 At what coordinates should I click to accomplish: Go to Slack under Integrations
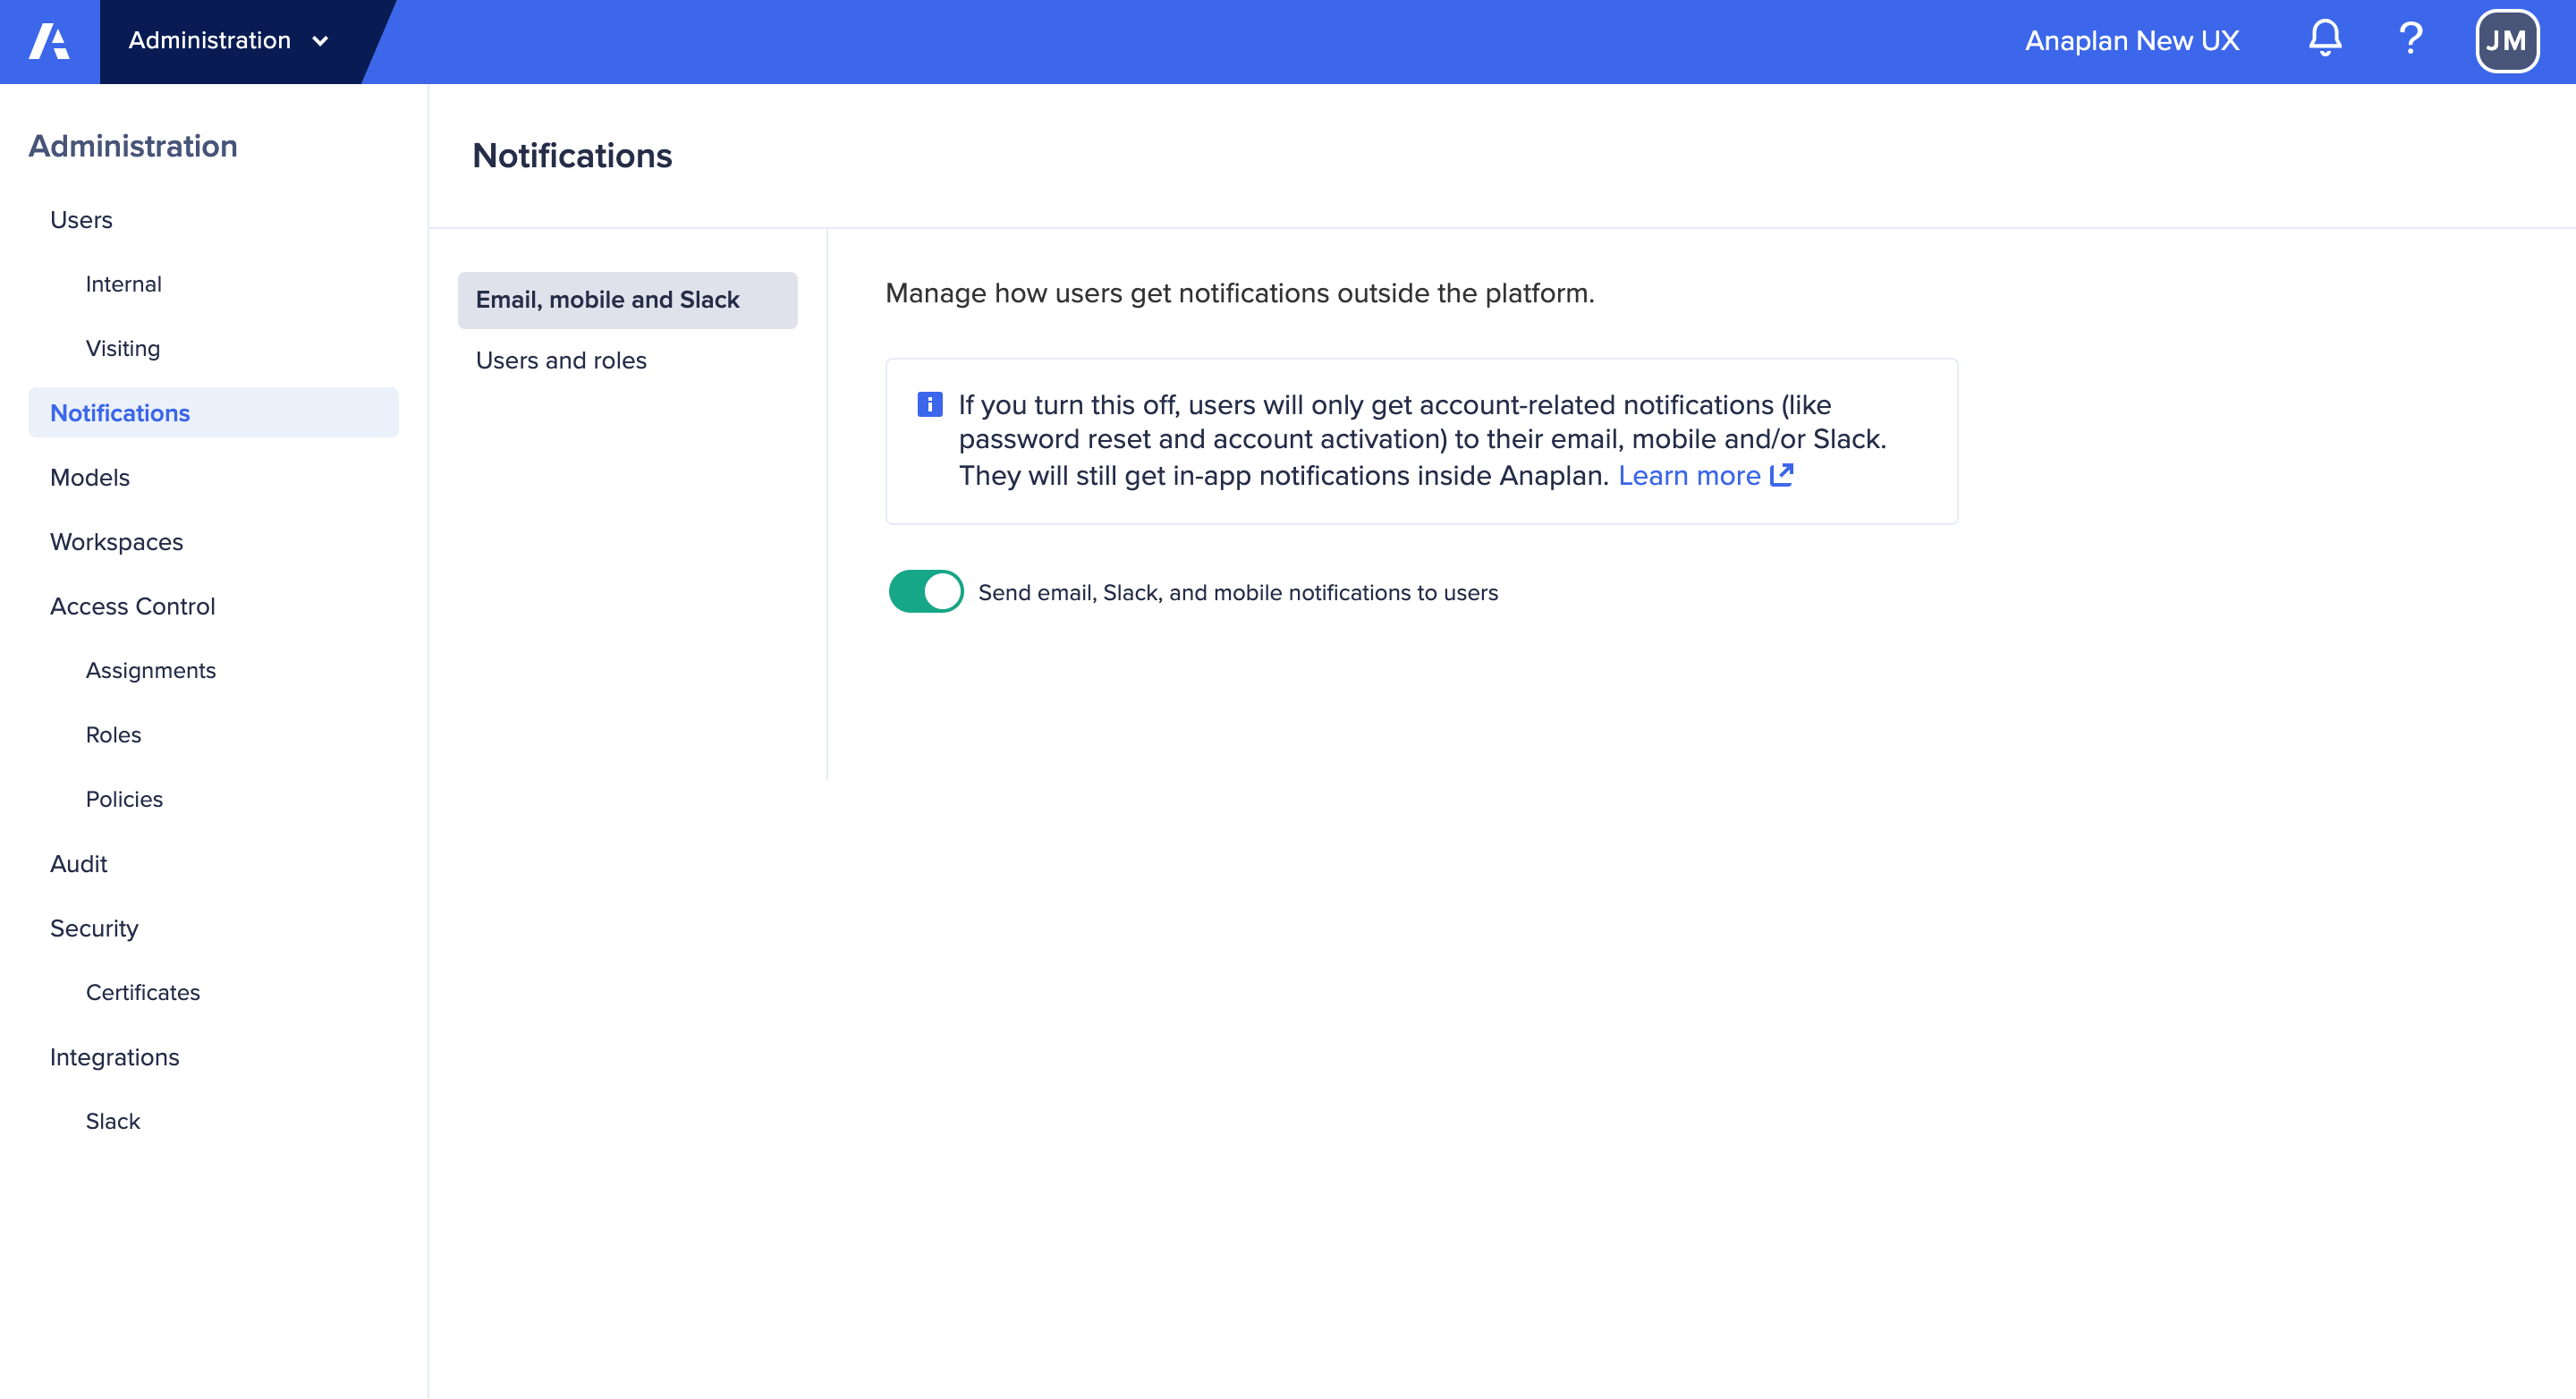pos(112,1121)
